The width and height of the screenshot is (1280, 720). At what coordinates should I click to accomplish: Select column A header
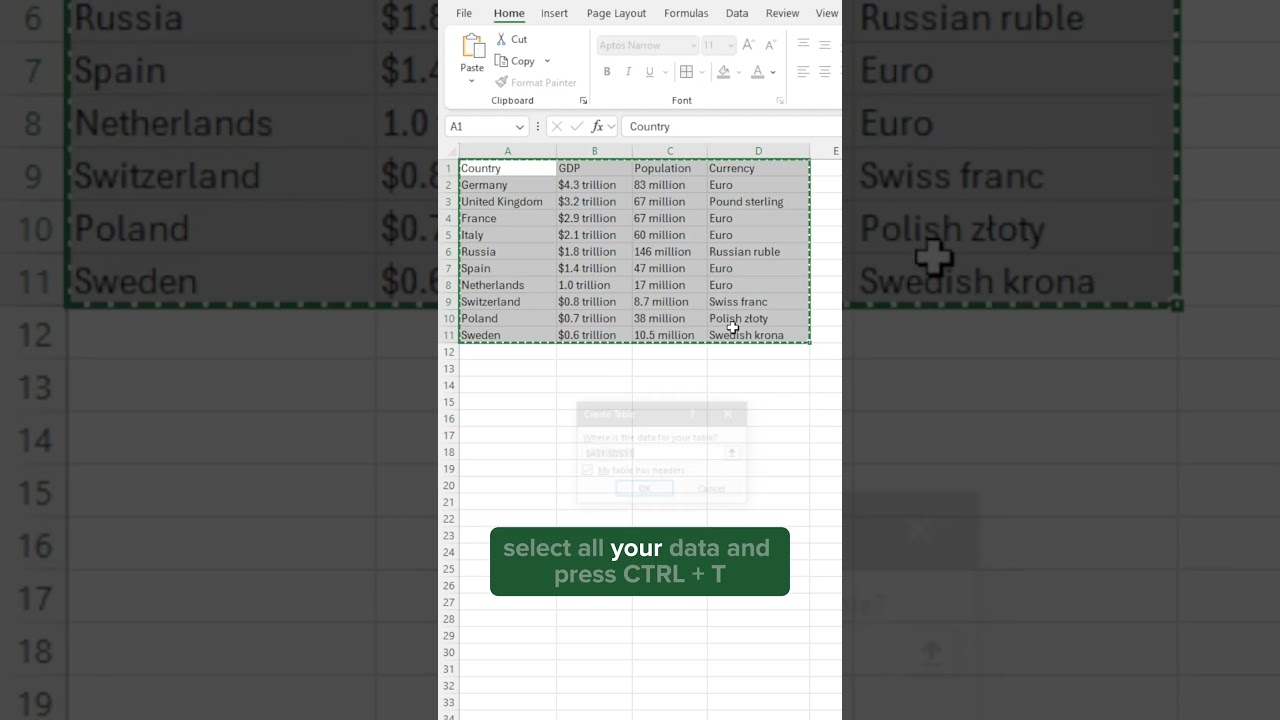[507, 151]
